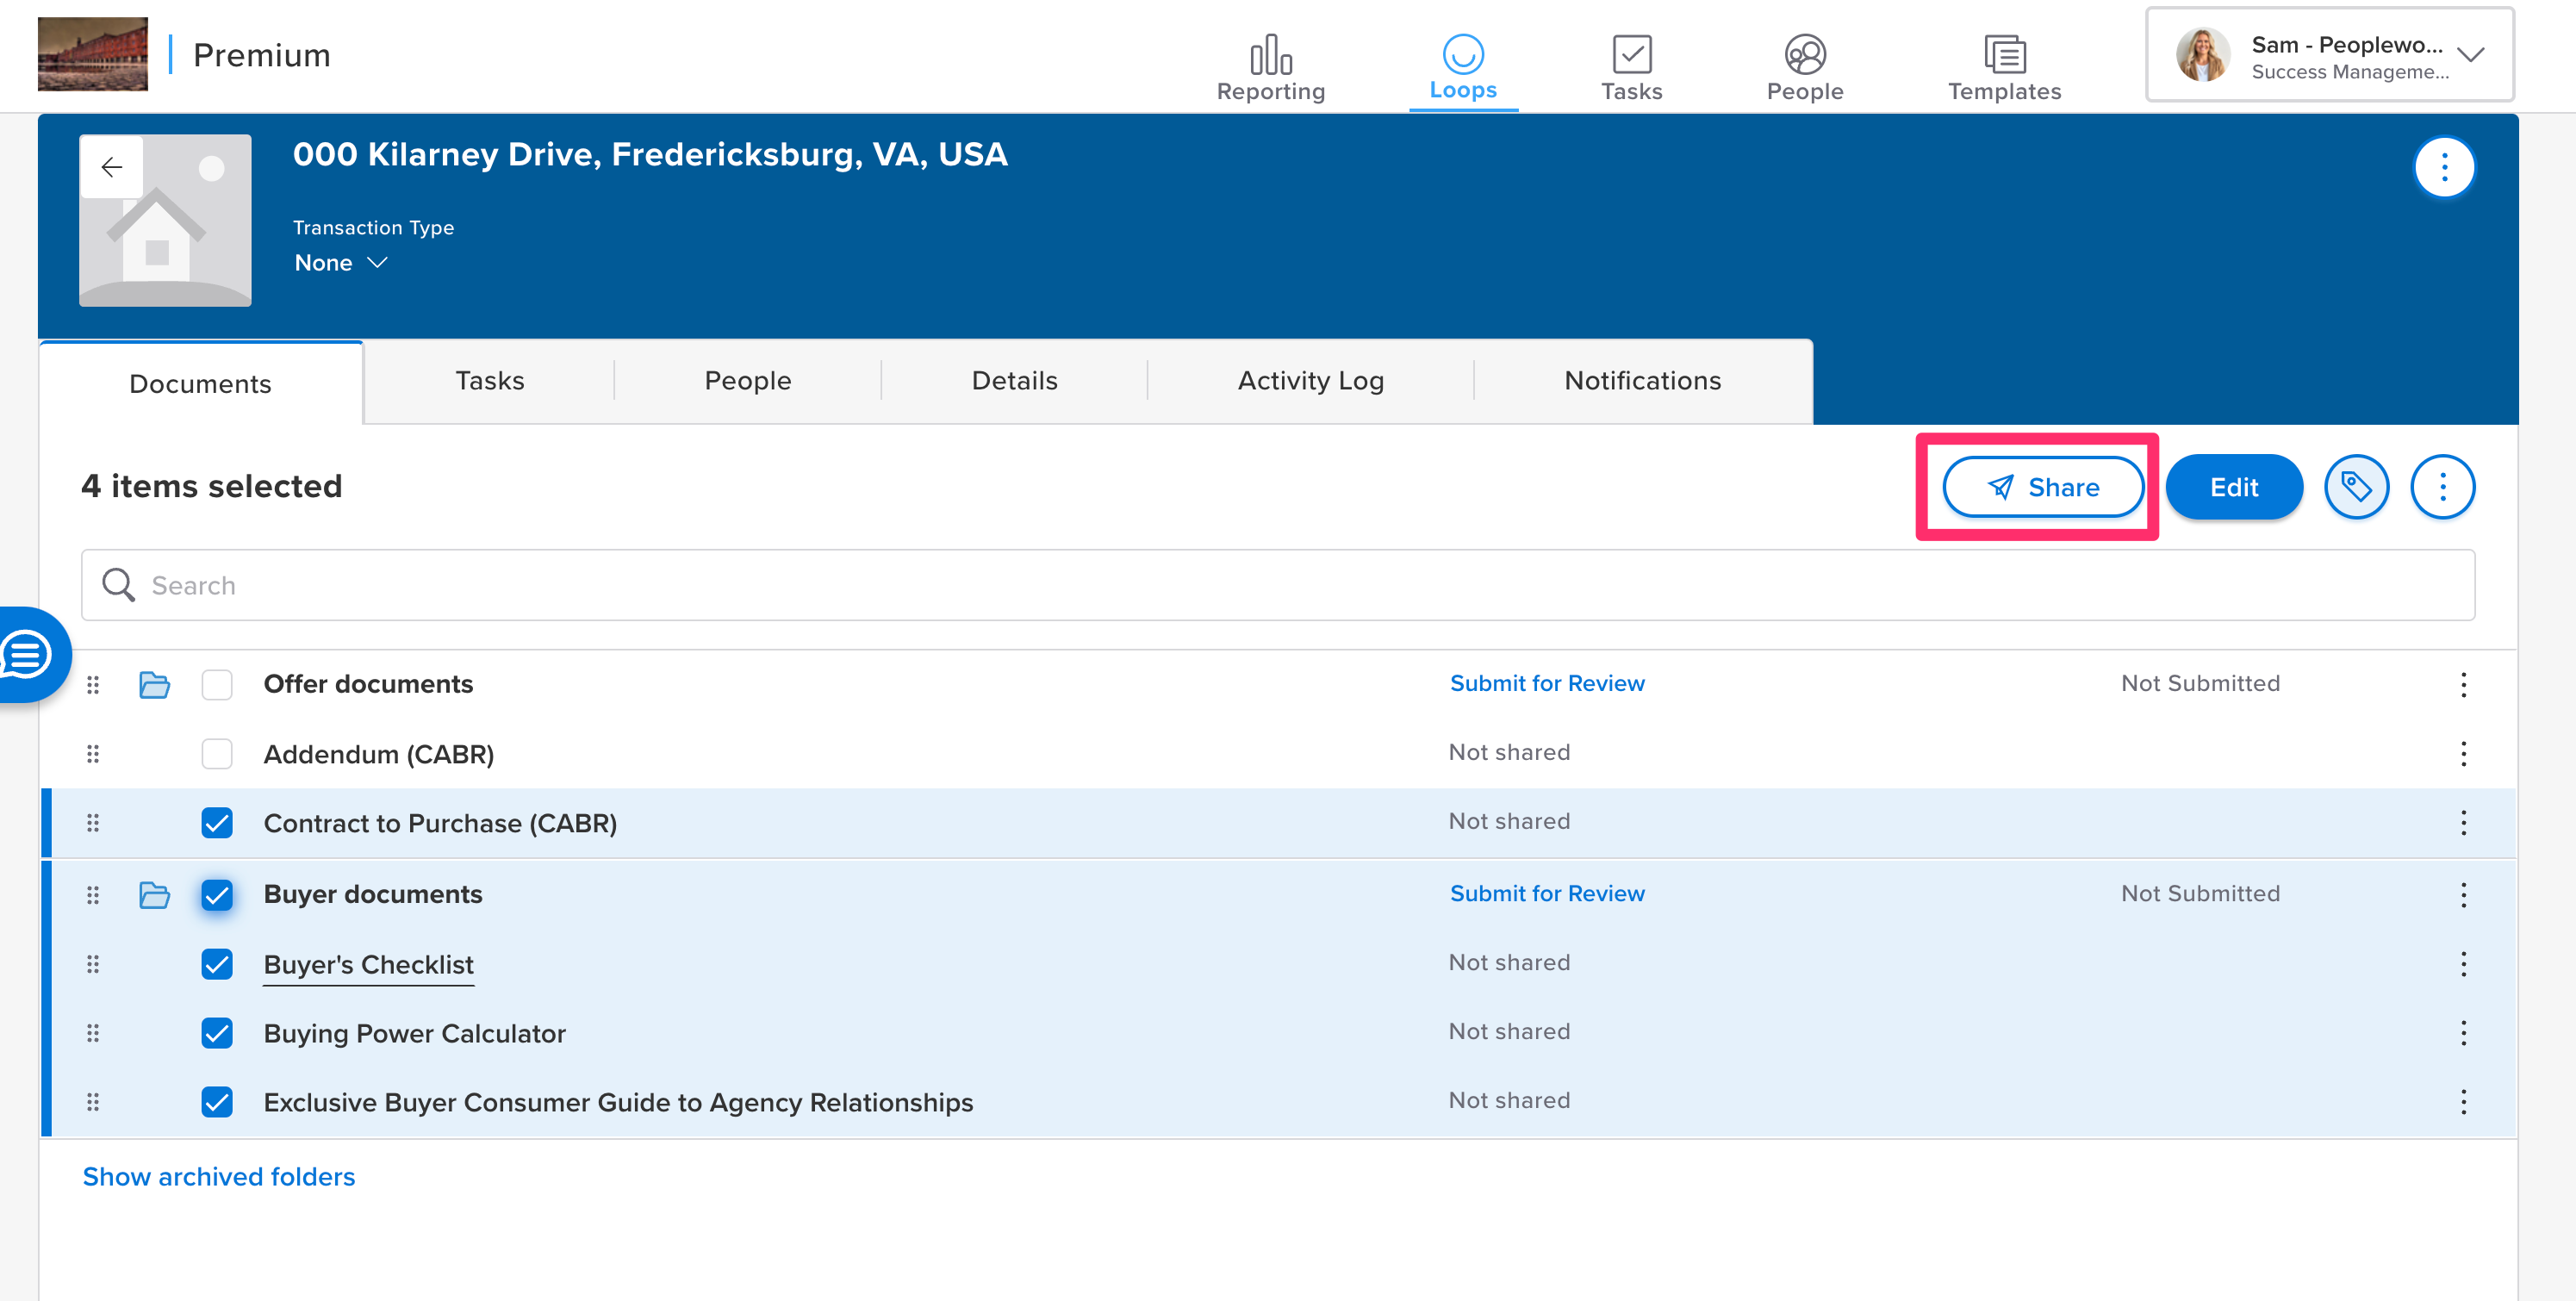
Task: Switch to the Notifications tab
Action: tap(1642, 381)
